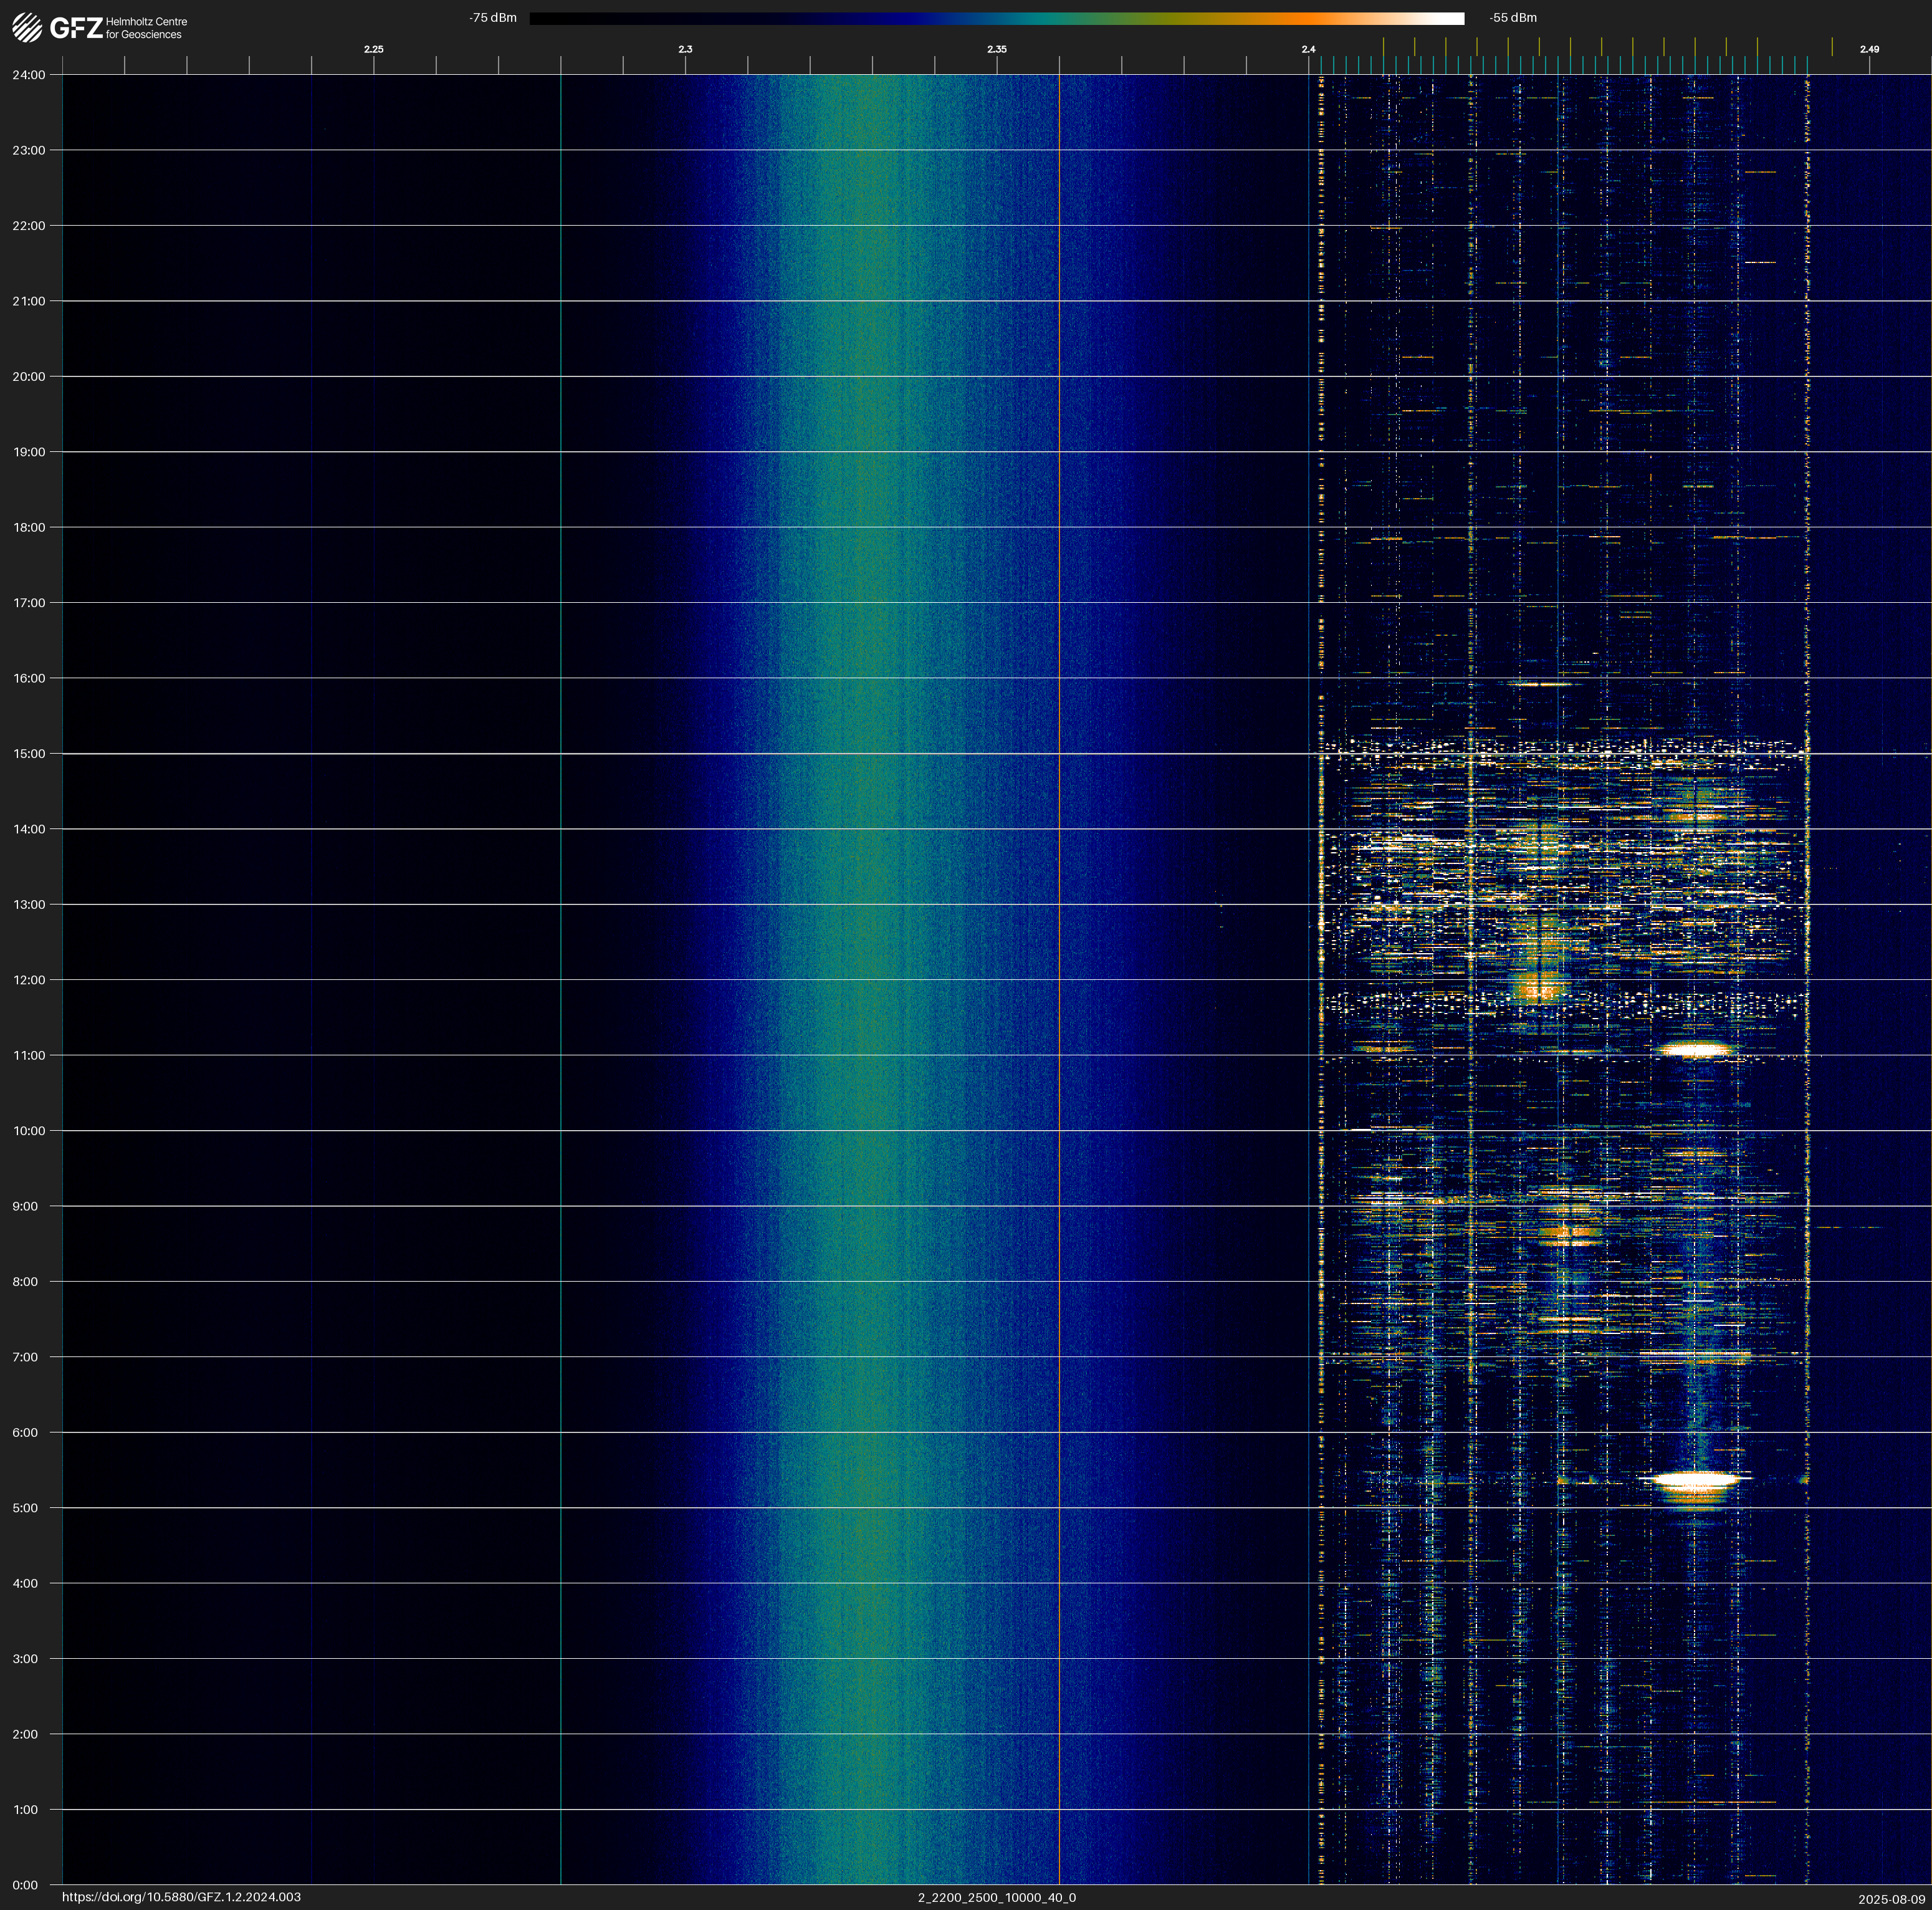The width and height of the screenshot is (1932, 1910).
Task: Open the doi.org GFZ dataset link
Action: [181, 1897]
